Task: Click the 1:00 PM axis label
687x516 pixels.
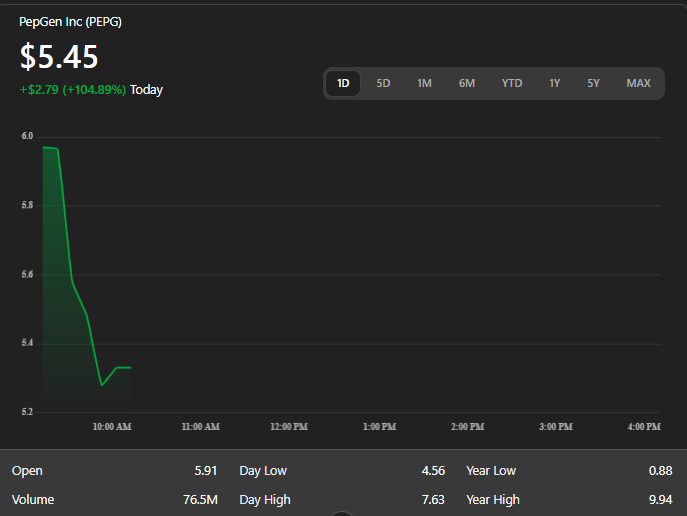Action: coord(379,427)
